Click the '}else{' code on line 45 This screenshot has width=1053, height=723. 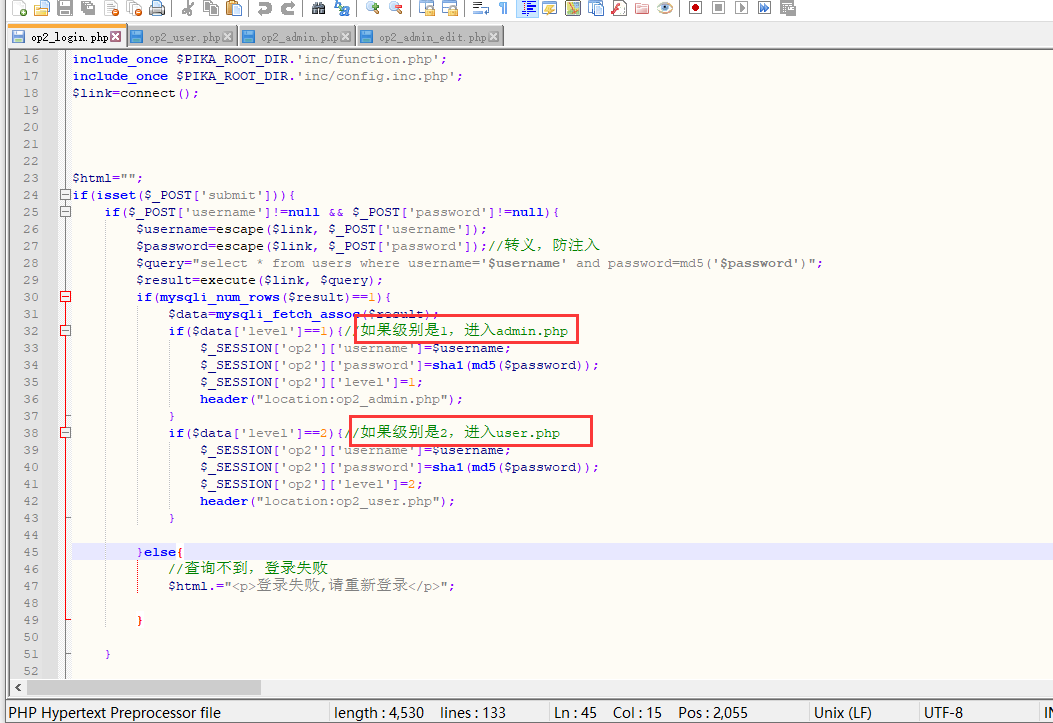(160, 552)
